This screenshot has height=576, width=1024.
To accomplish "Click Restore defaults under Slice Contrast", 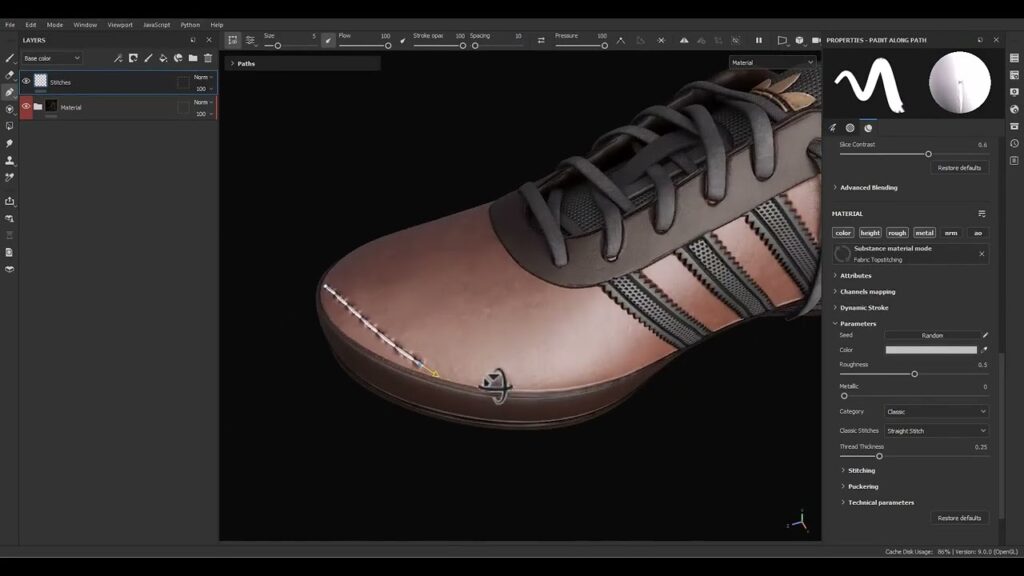I will 959,168.
